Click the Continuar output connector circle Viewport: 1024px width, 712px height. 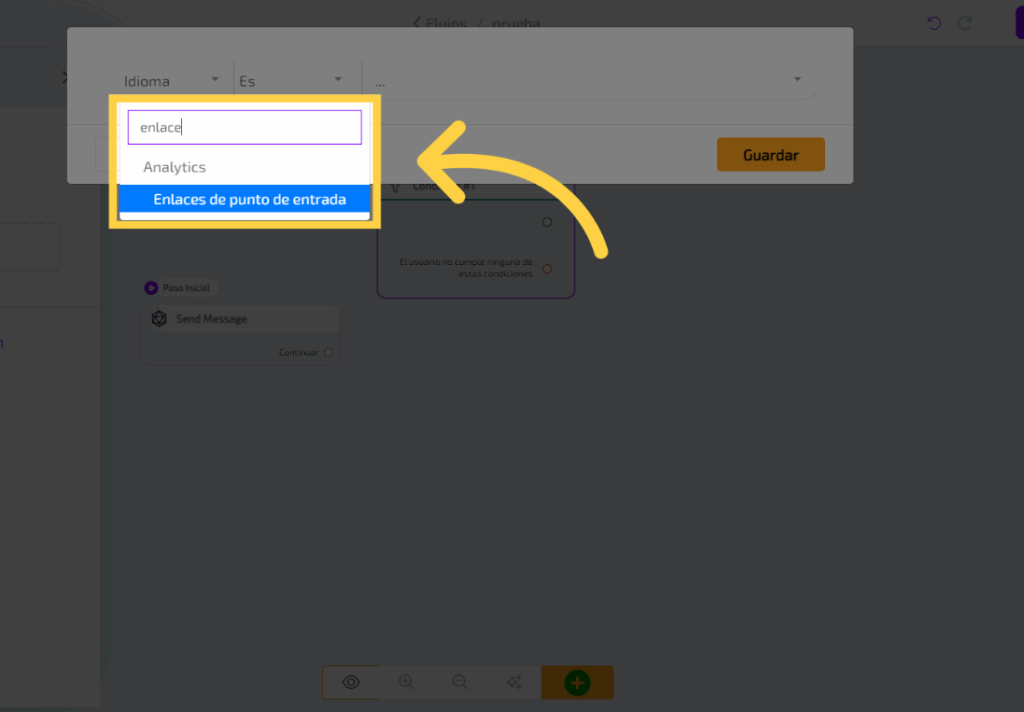(x=328, y=352)
